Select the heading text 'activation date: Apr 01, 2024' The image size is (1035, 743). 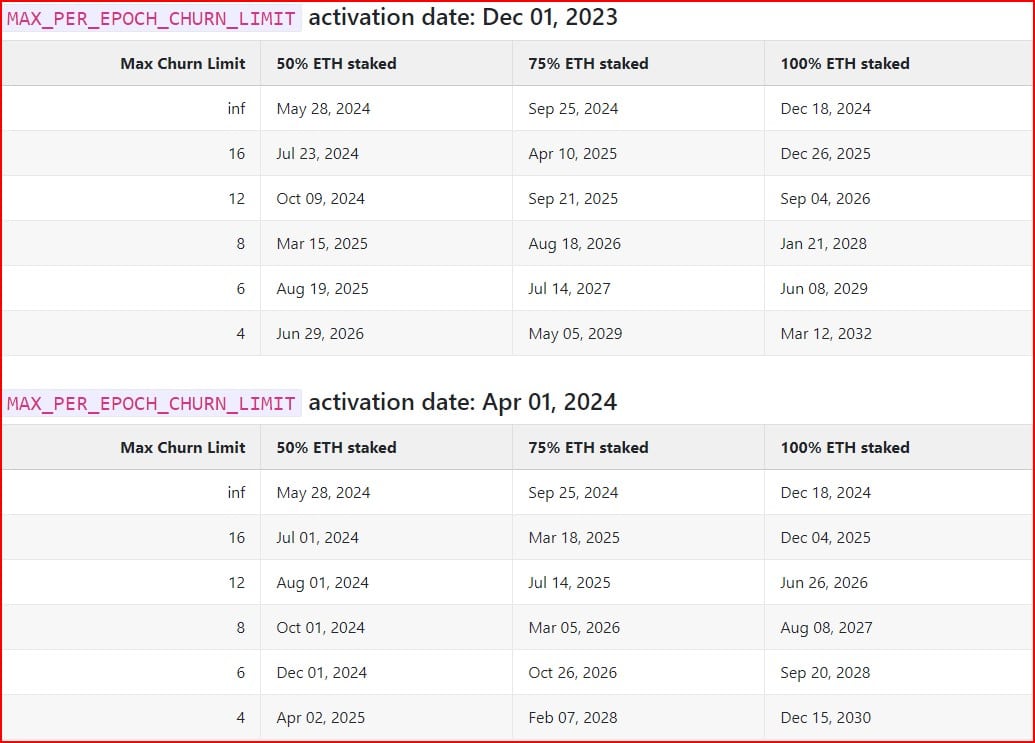(463, 403)
